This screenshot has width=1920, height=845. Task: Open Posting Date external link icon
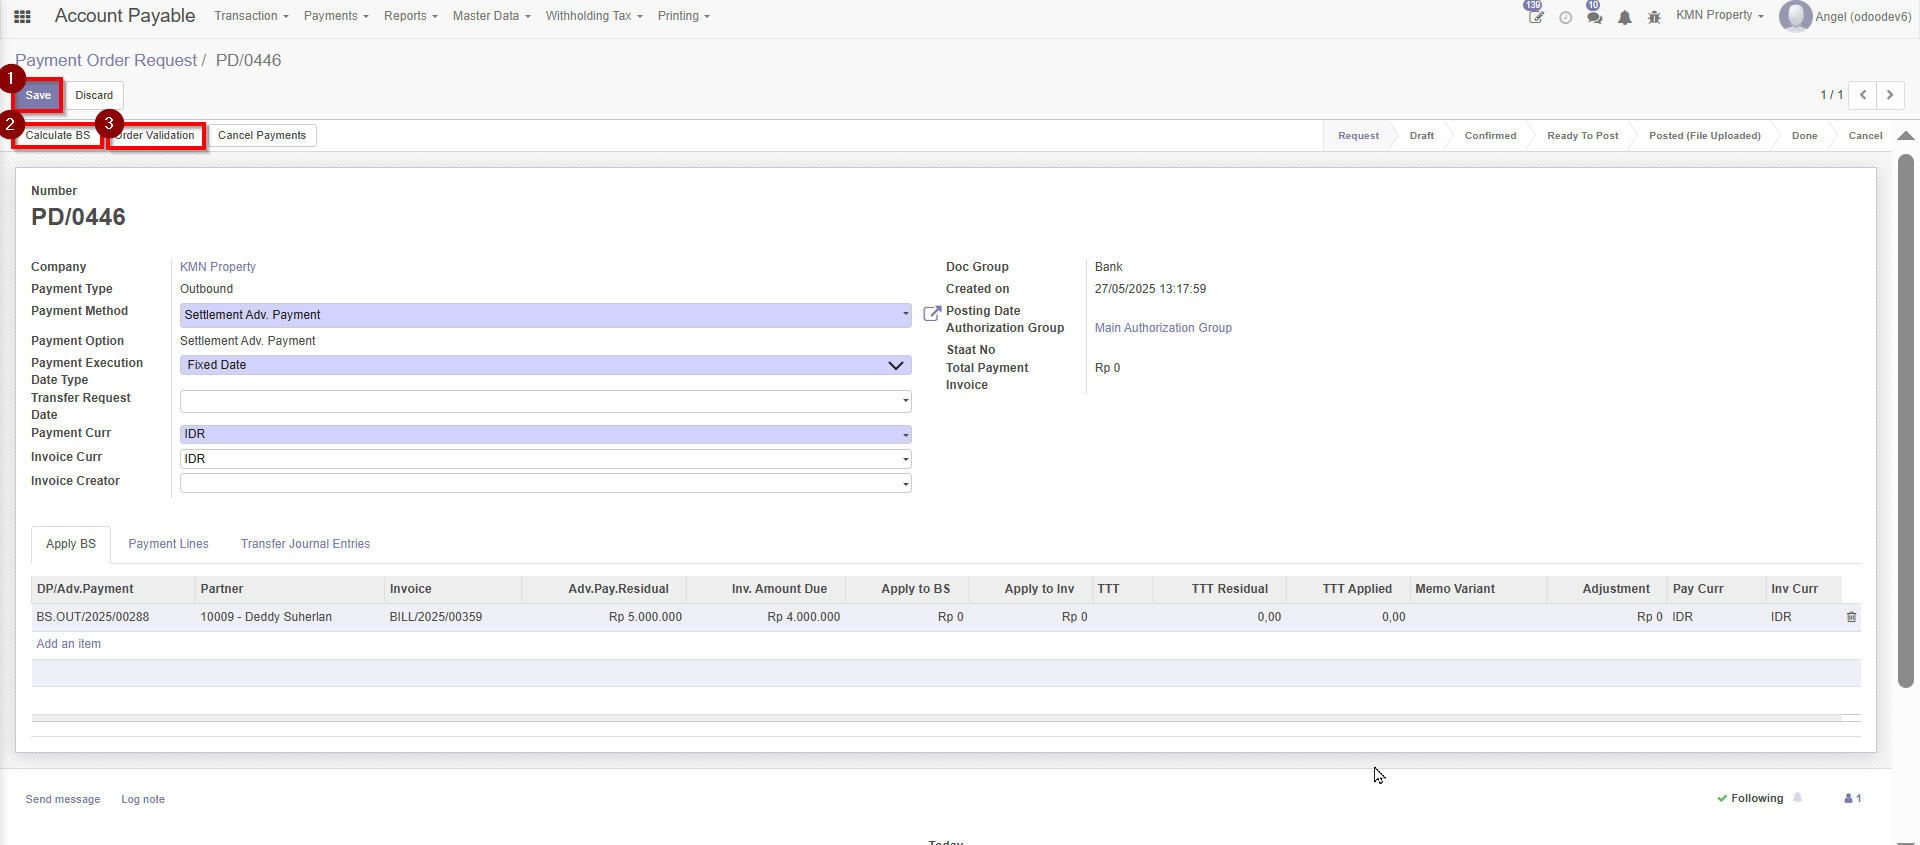[x=932, y=313]
